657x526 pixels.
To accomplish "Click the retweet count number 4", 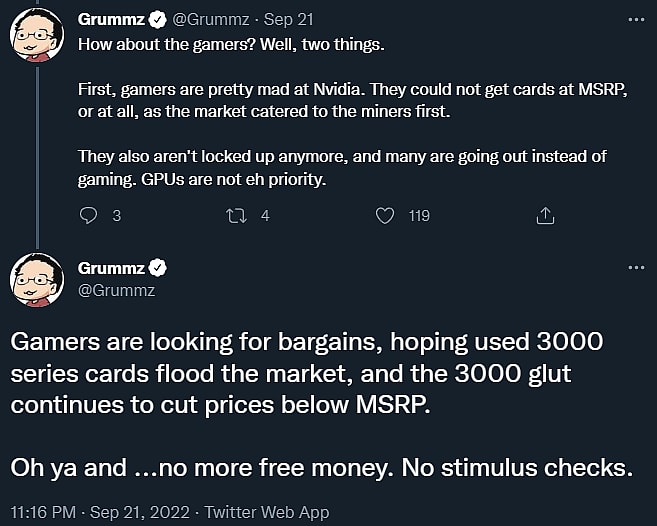I will pyautogui.click(x=265, y=215).
